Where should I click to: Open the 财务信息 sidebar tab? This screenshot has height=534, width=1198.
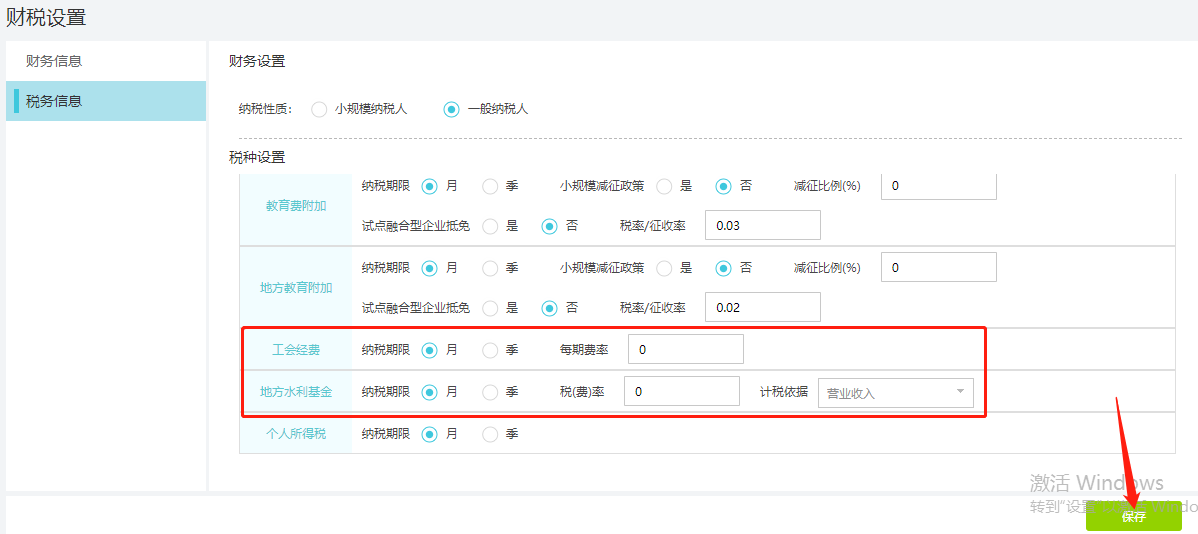tap(54, 61)
